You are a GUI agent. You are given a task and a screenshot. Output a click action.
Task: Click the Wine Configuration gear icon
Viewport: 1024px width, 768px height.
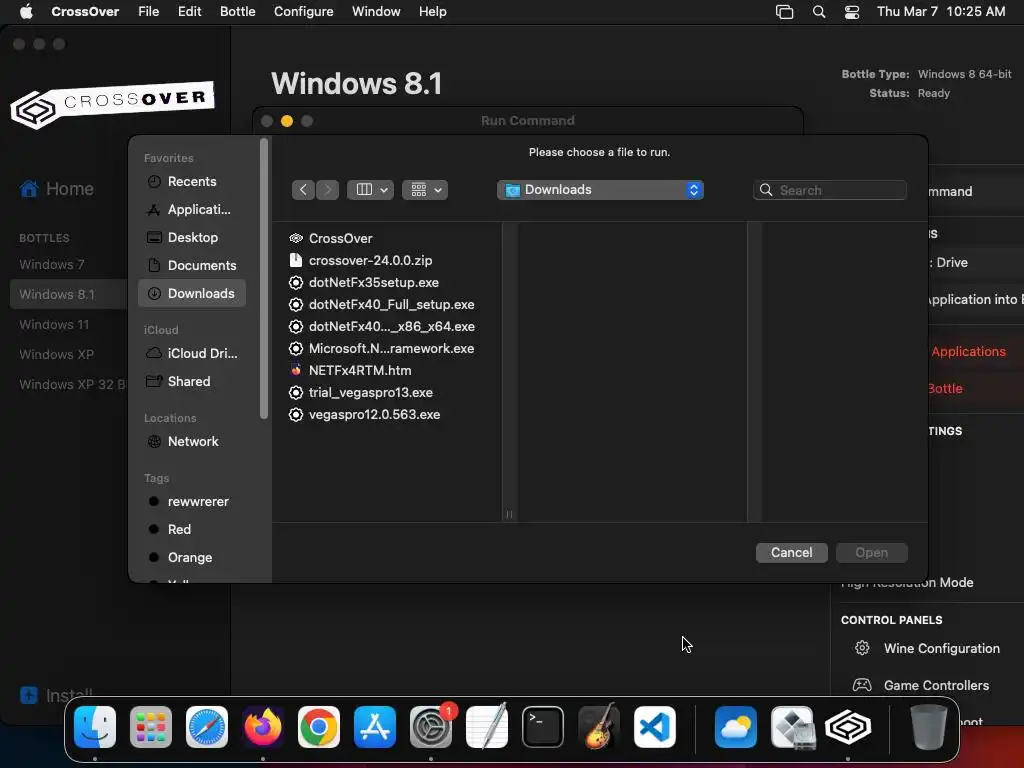click(862, 648)
